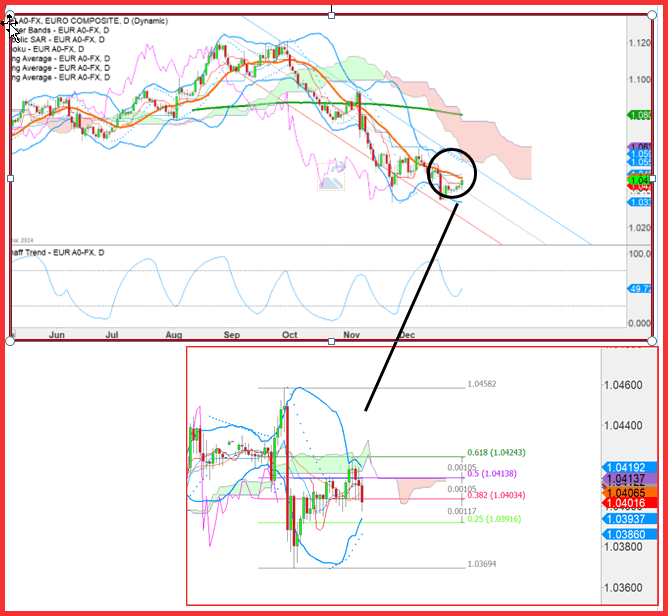Click the Jul label on time axis

112,335
